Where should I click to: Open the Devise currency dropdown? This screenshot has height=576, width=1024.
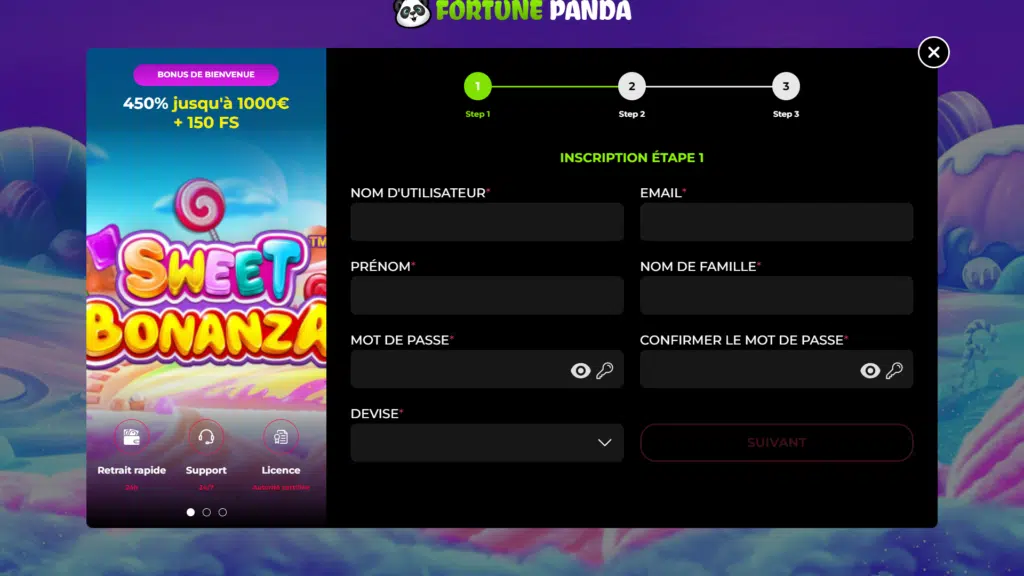point(487,443)
